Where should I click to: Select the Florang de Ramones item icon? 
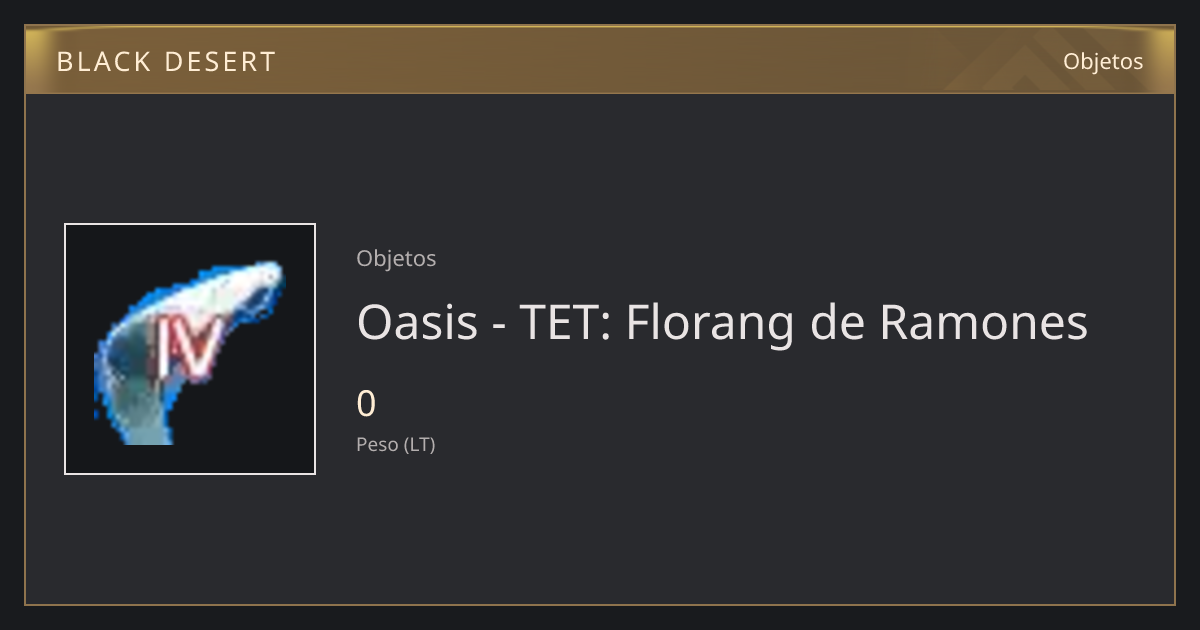click(190, 349)
